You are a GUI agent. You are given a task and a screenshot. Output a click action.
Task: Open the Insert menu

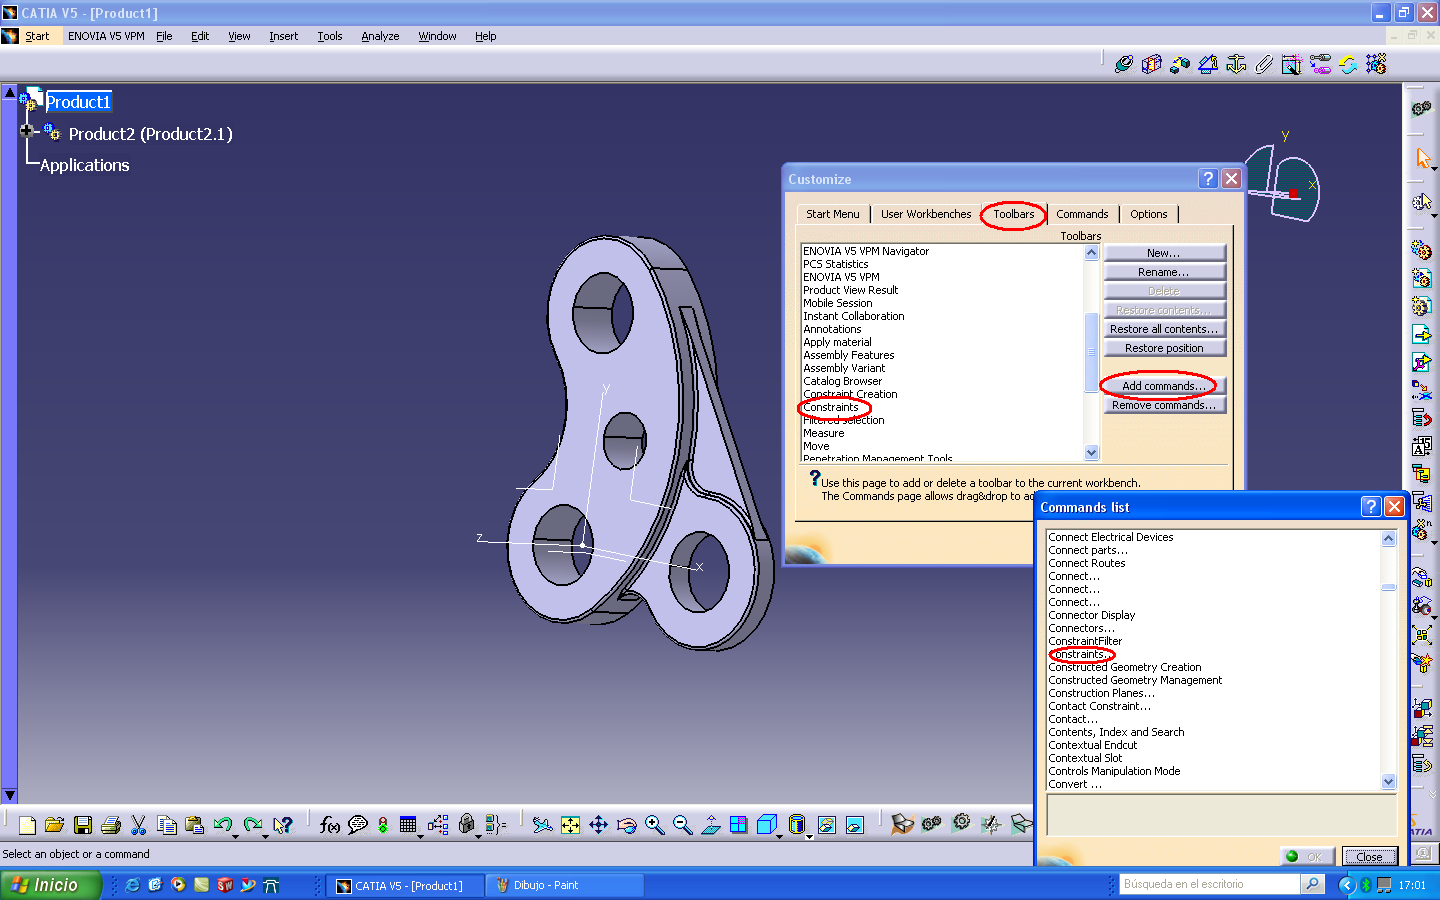pyautogui.click(x=283, y=36)
